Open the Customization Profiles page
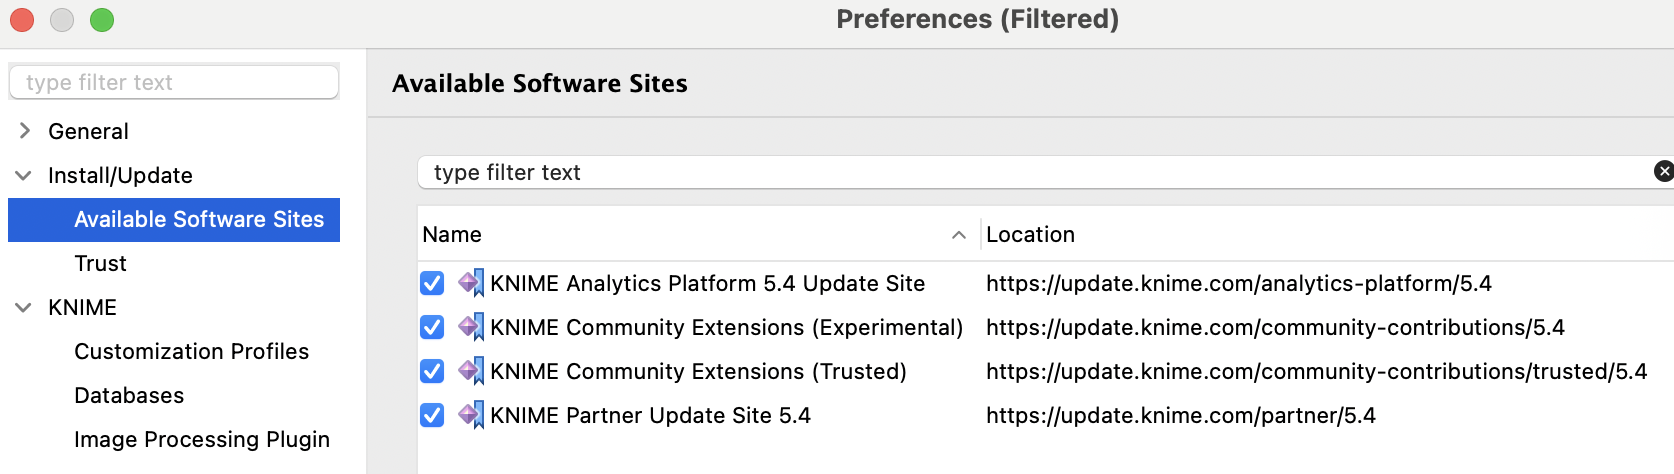 click(191, 351)
